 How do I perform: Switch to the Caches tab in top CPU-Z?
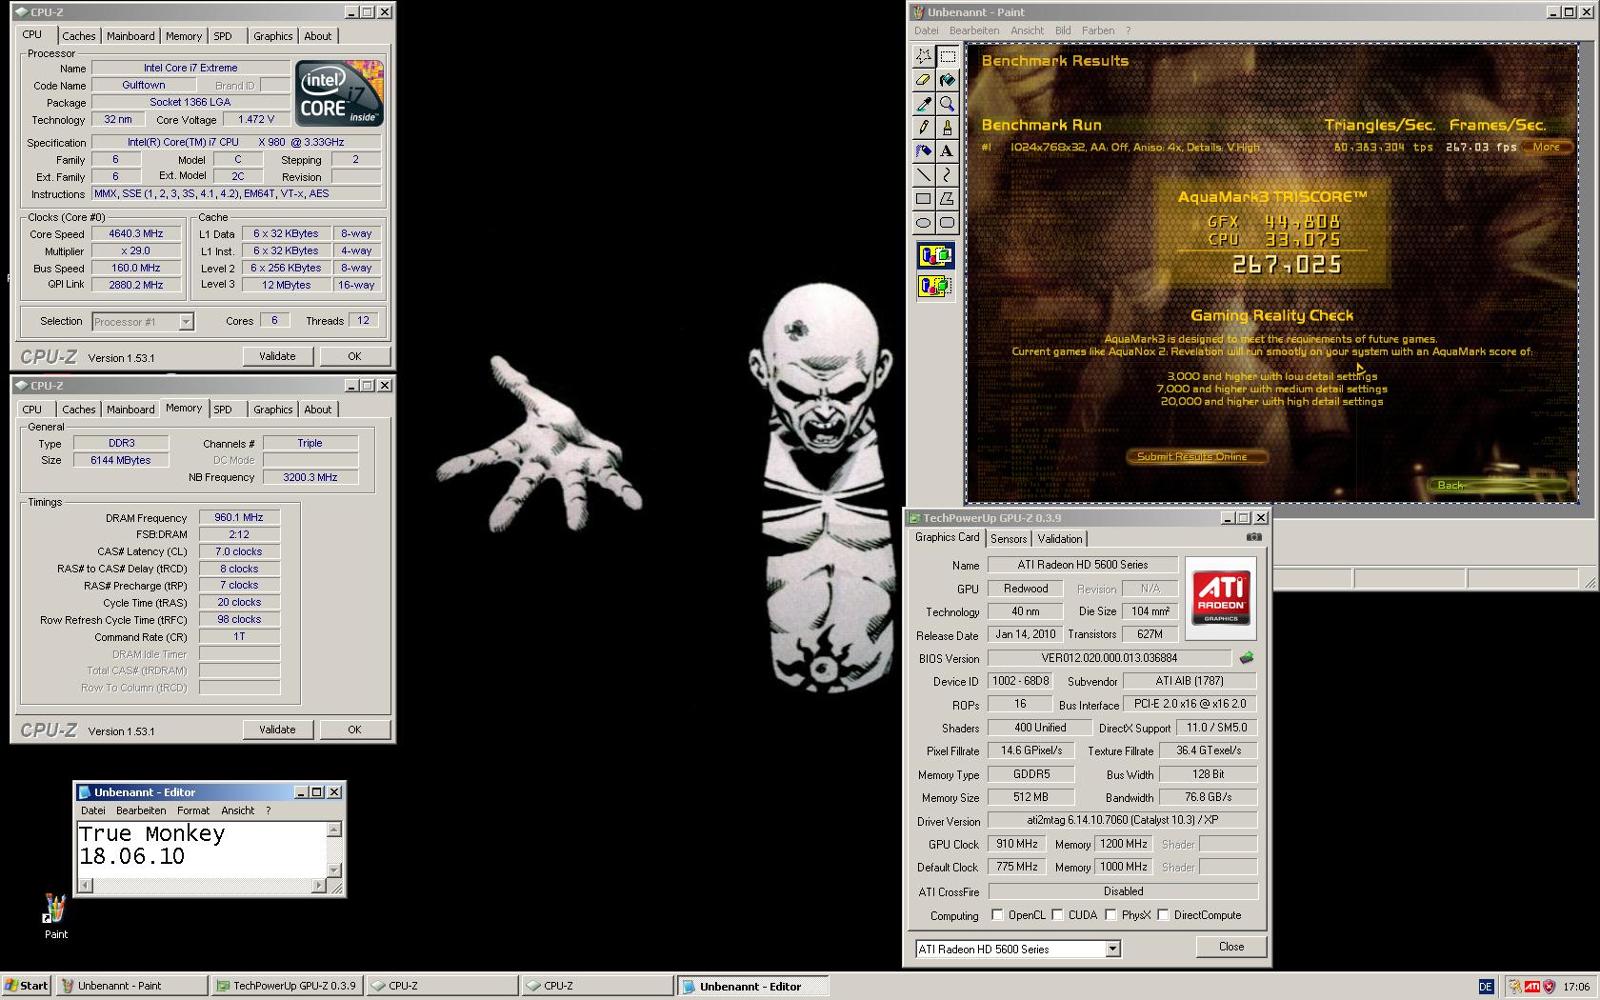pos(79,36)
